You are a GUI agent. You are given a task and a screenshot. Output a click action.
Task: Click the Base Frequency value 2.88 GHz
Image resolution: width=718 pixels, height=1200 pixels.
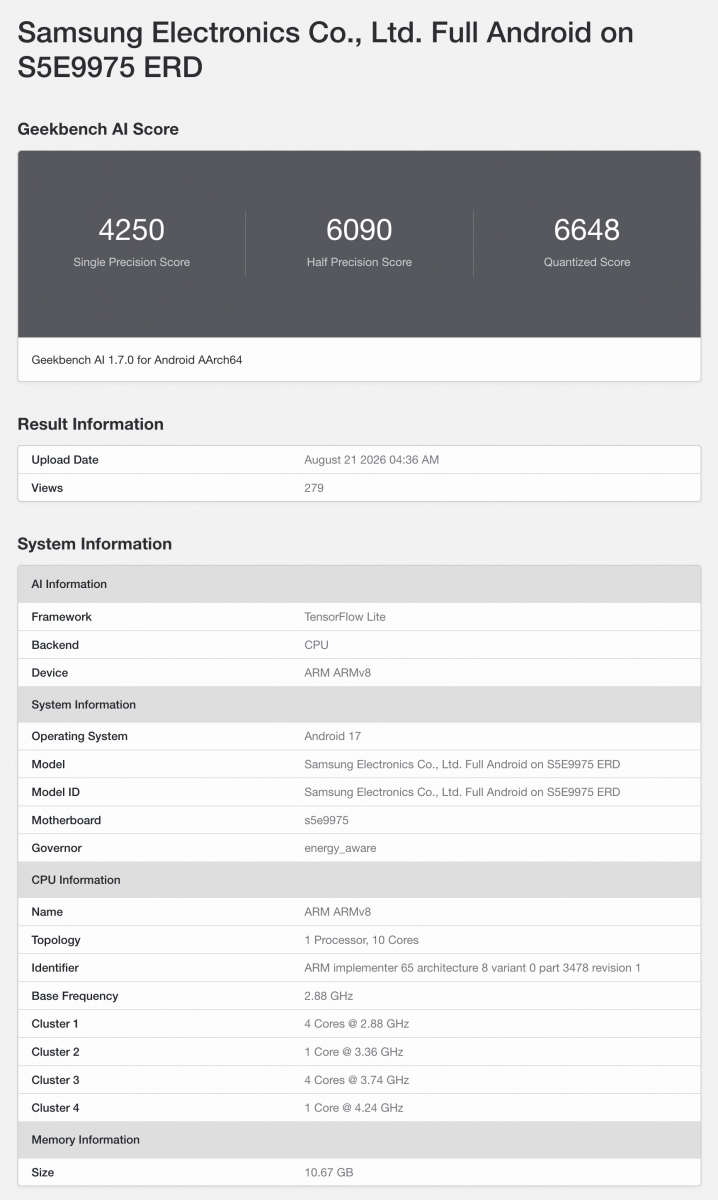tap(328, 996)
